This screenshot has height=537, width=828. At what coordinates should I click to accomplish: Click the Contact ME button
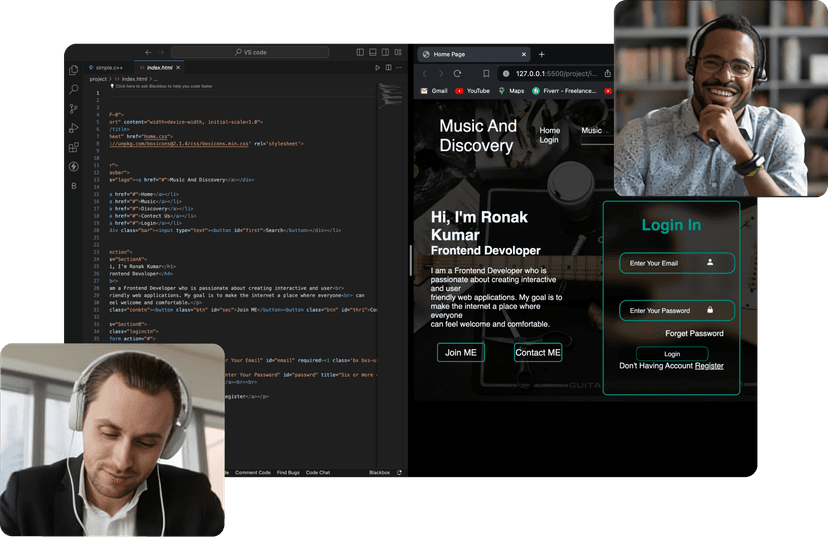(538, 352)
